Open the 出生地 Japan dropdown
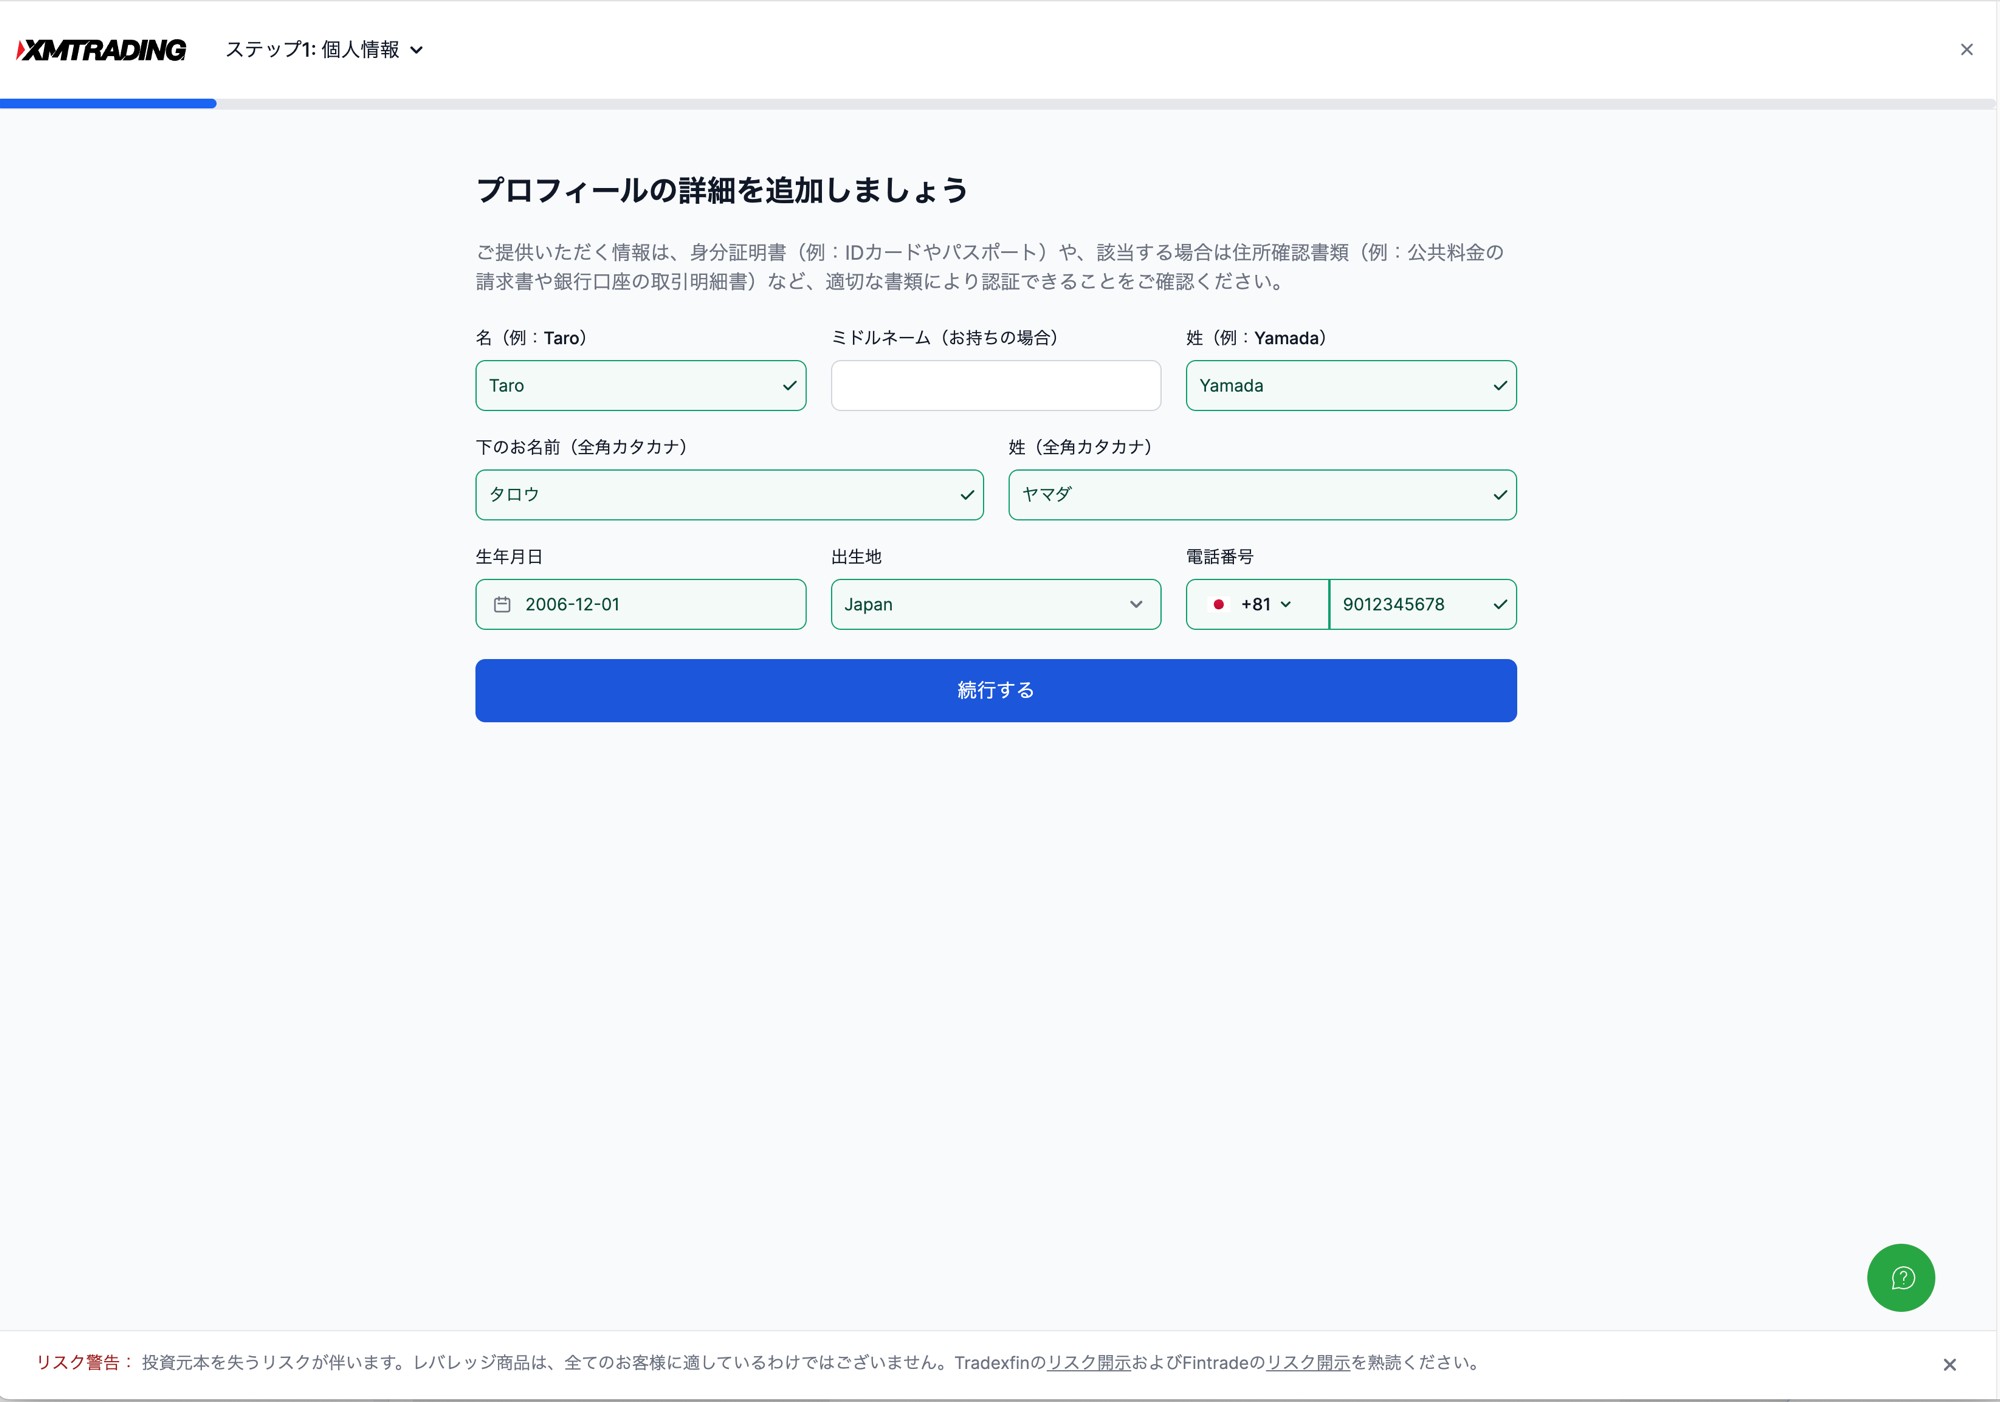 (995, 604)
